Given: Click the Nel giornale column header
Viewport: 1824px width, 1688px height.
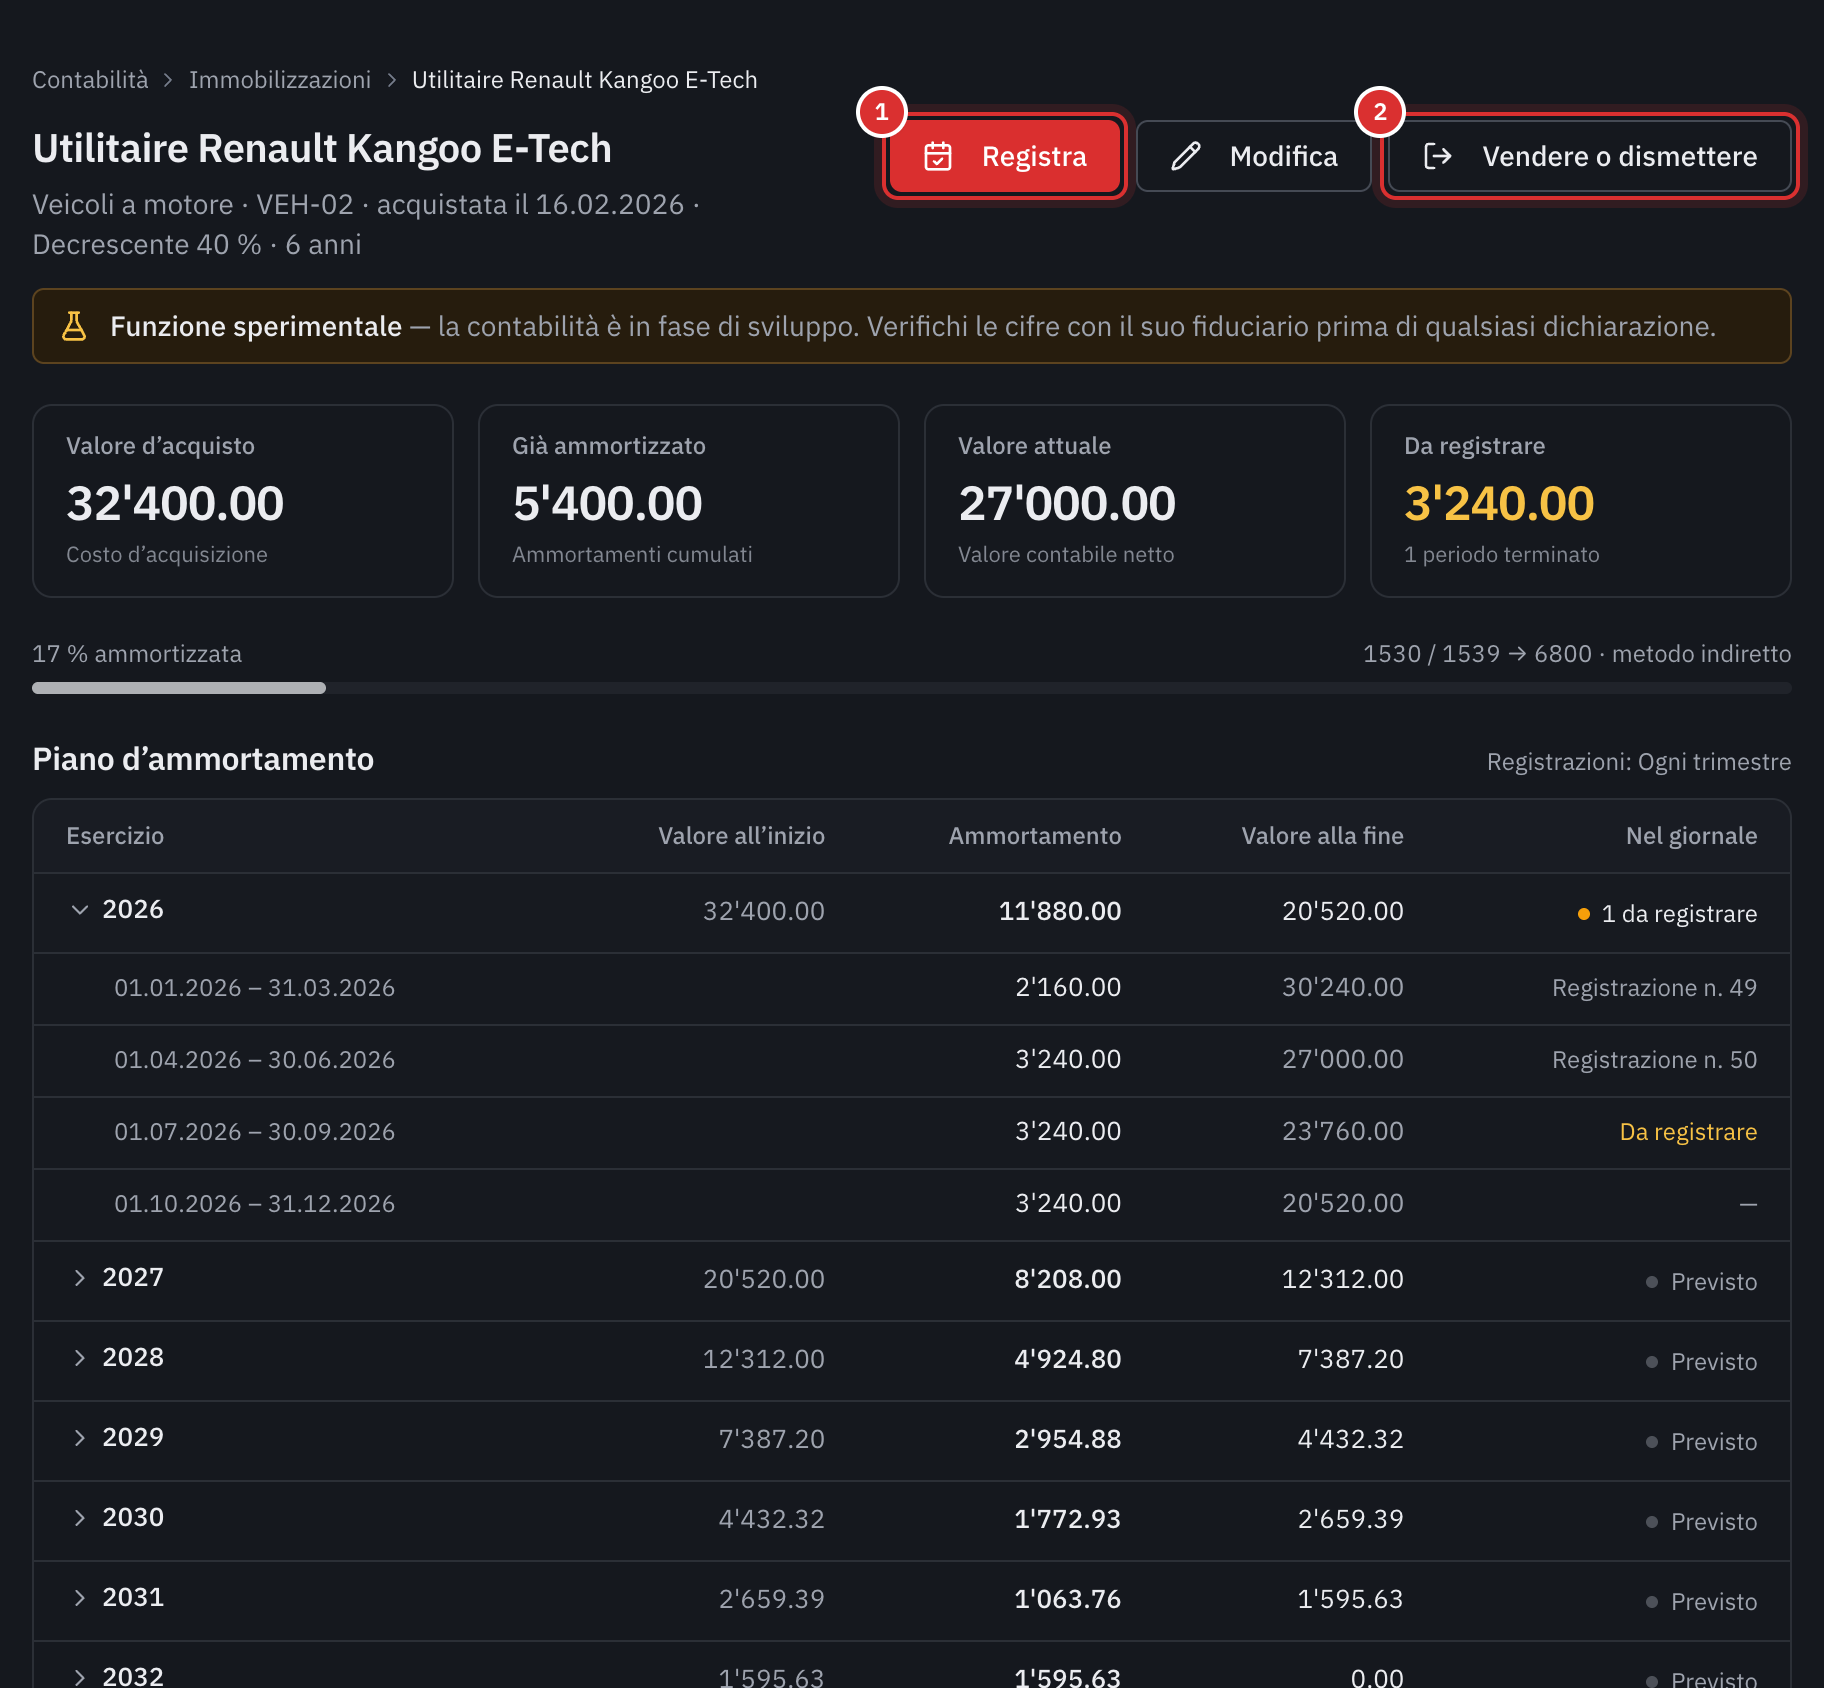Looking at the screenshot, I should click(x=1691, y=836).
